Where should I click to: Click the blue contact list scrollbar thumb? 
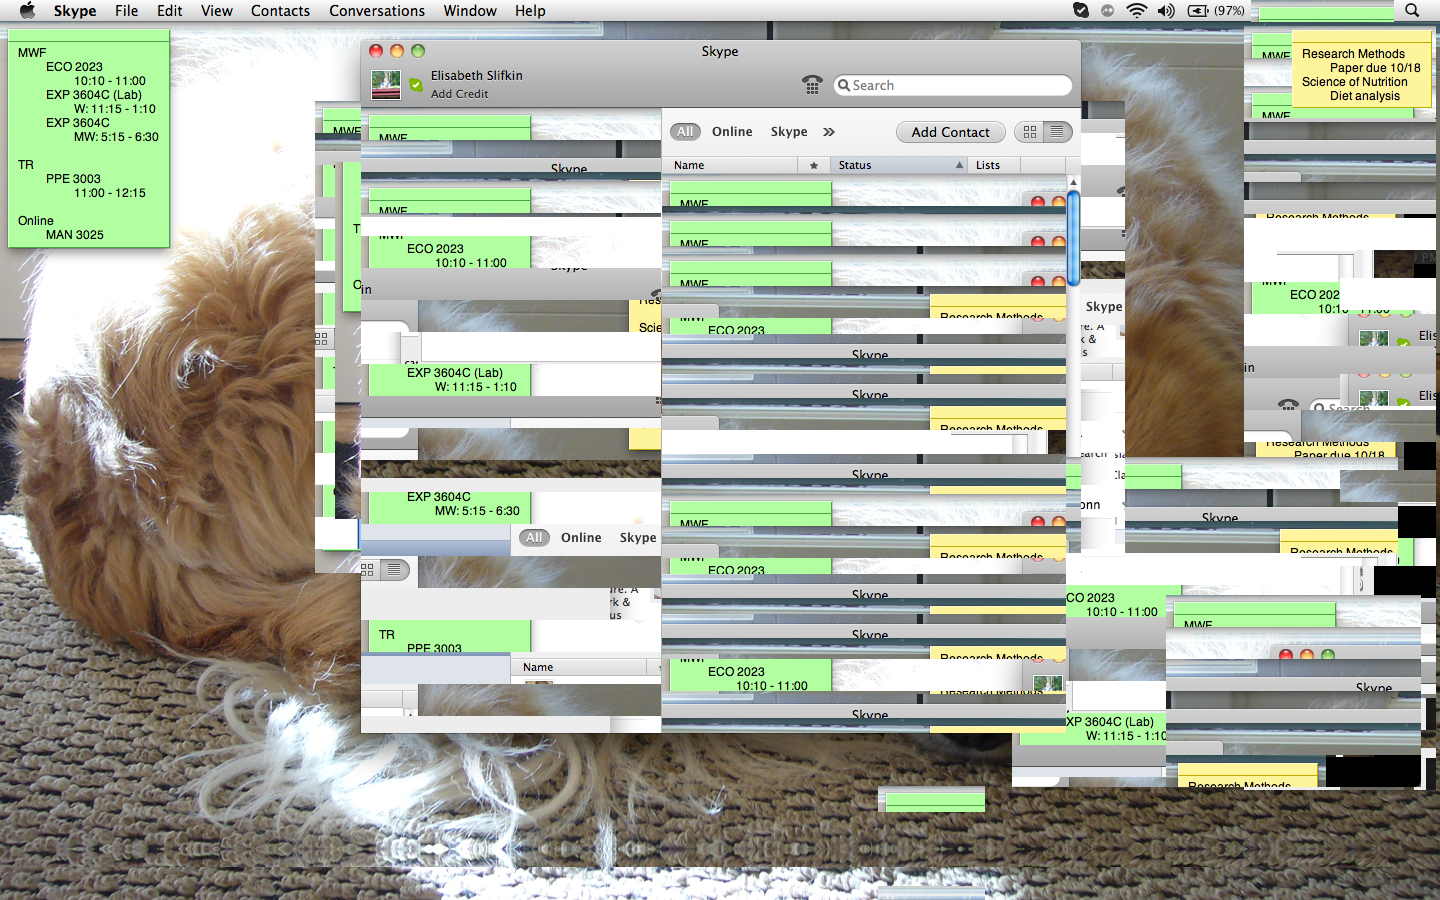coord(1074,238)
